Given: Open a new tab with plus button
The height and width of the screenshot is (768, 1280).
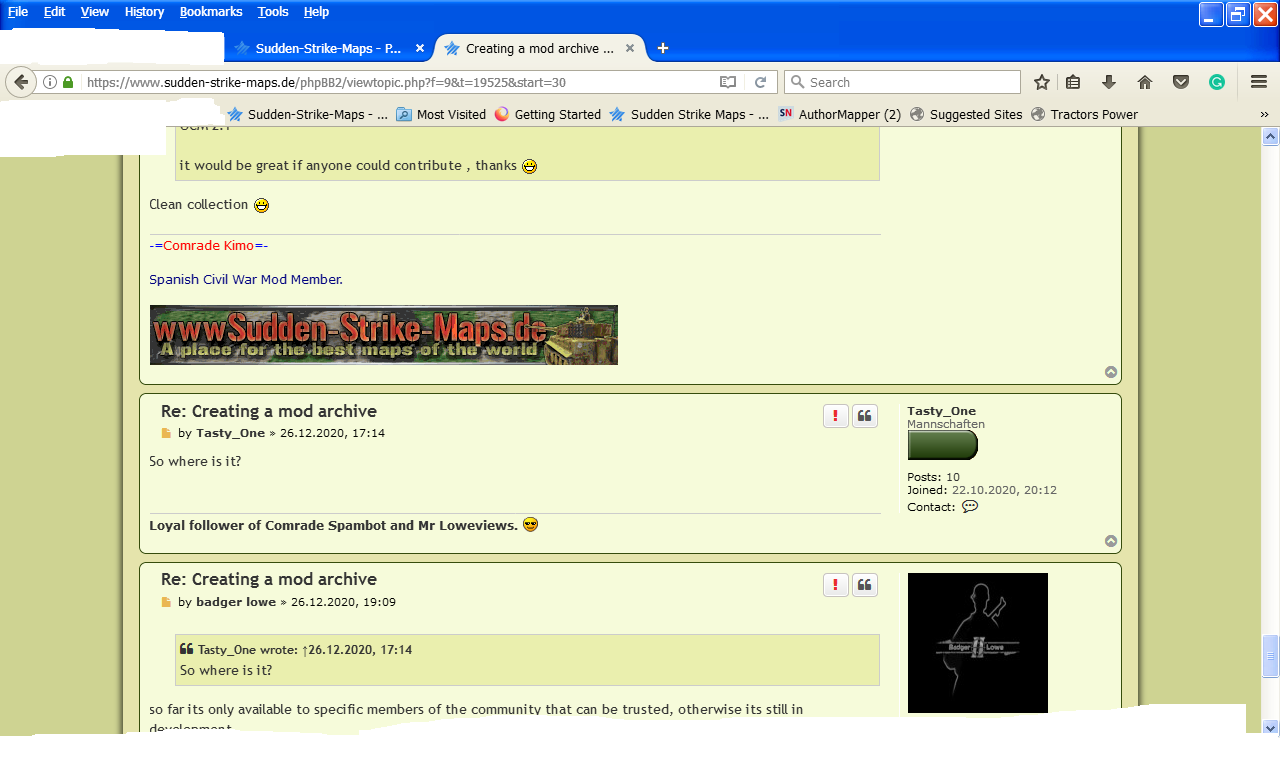Looking at the screenshot, I should coord(662,48).
